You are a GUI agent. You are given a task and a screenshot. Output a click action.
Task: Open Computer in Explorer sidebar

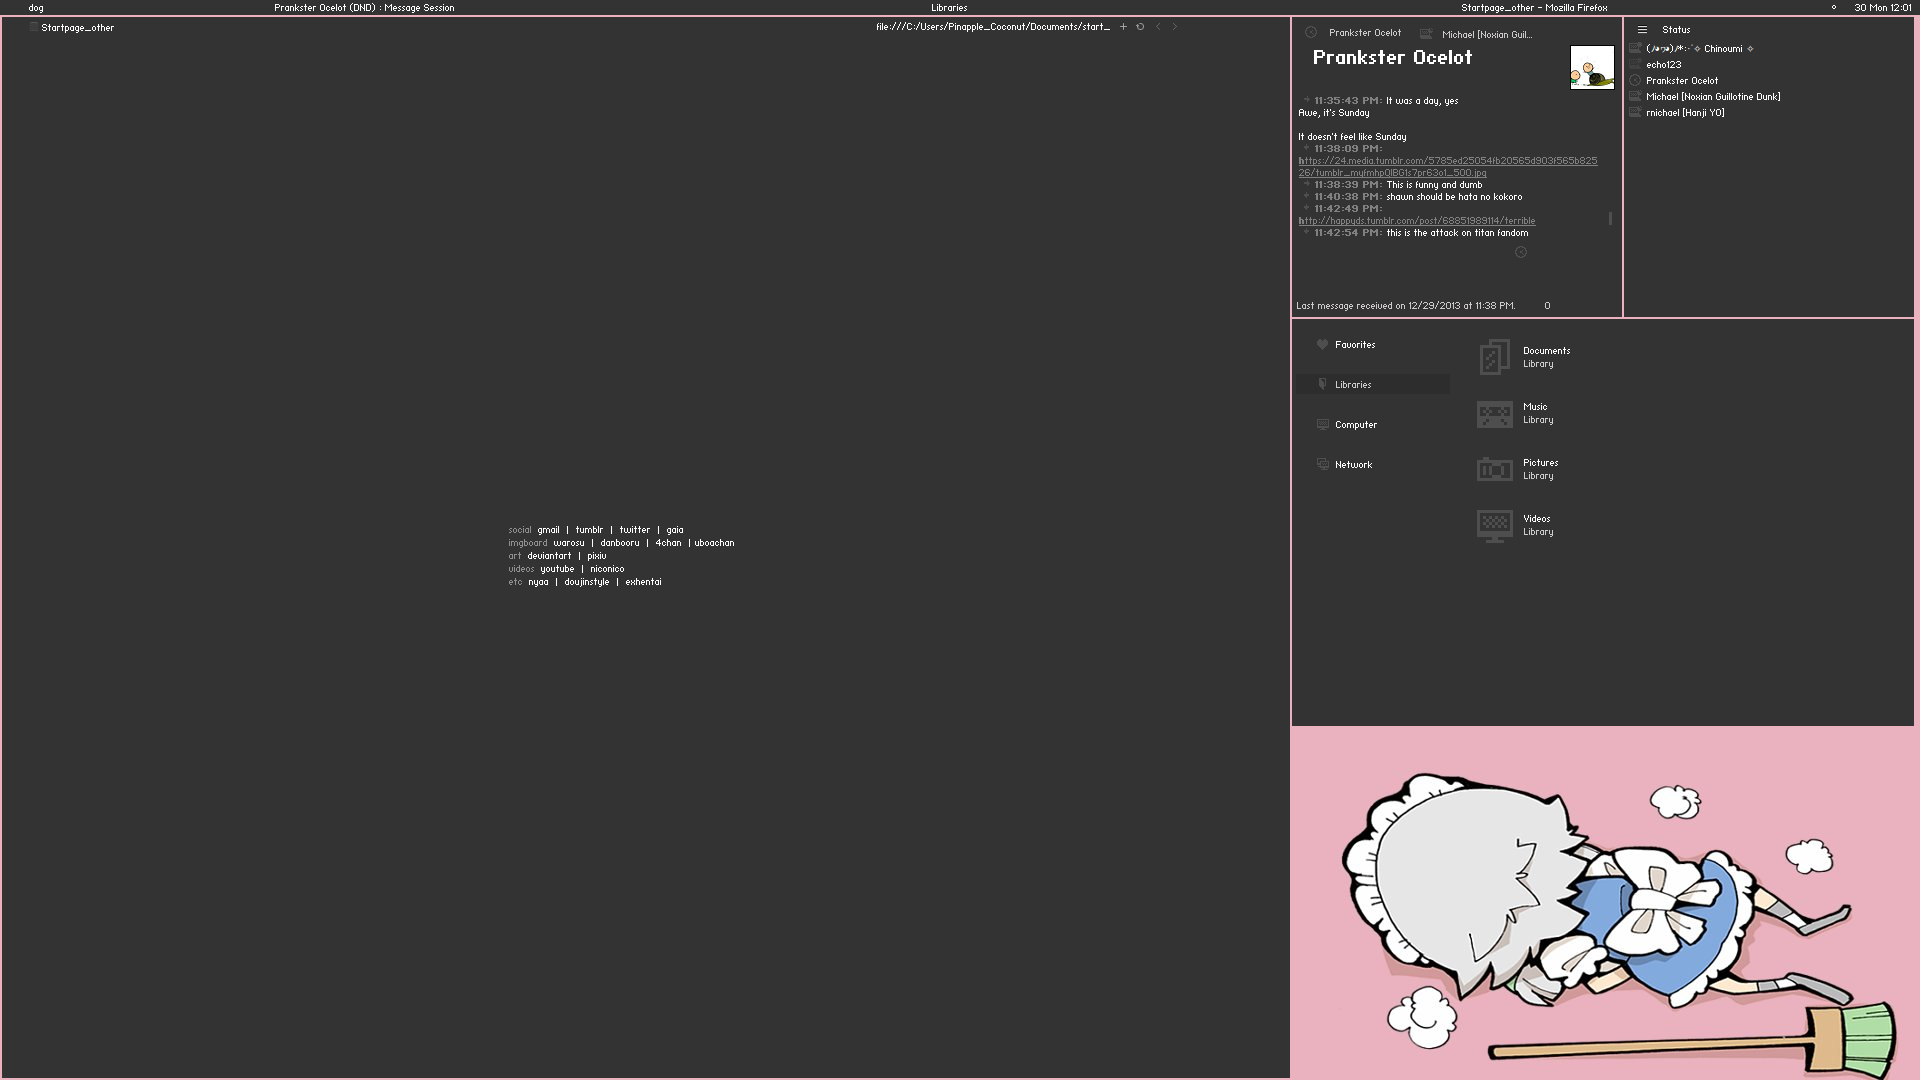pyautogui.click(x=1355, y=425)
